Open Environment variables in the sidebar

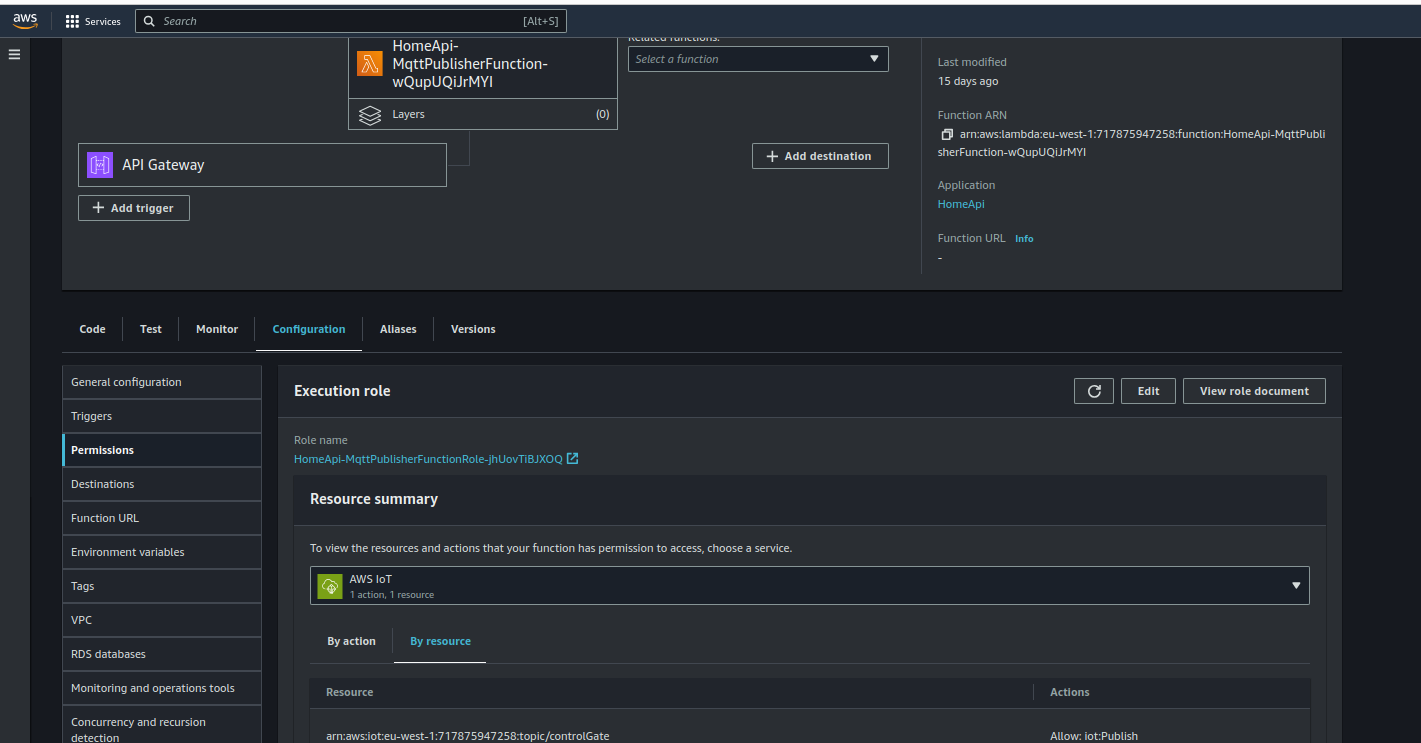click(x=128, y=552)
